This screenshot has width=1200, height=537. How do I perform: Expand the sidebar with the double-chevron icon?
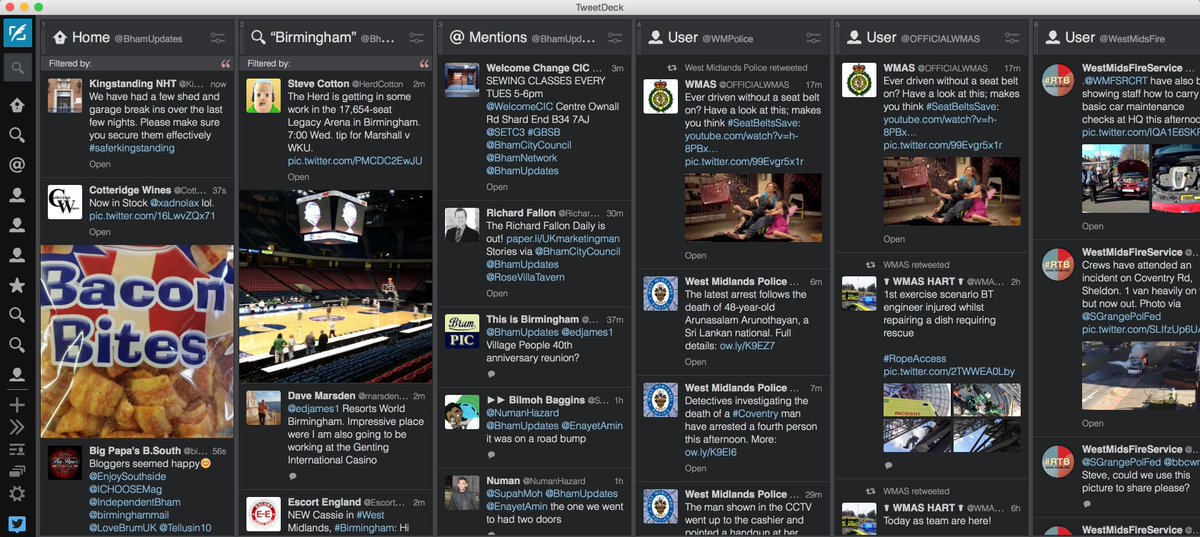point(17,427)
